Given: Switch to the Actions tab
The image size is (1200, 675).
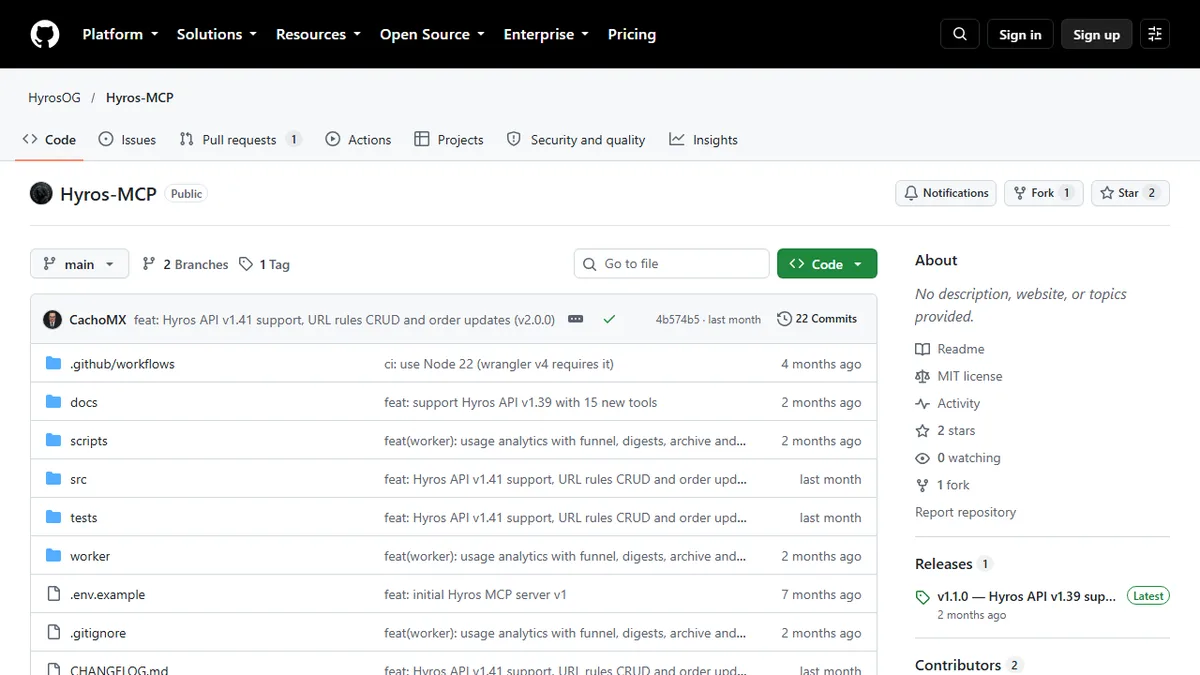Looking at the screenshot, I should tap(358, 140).
